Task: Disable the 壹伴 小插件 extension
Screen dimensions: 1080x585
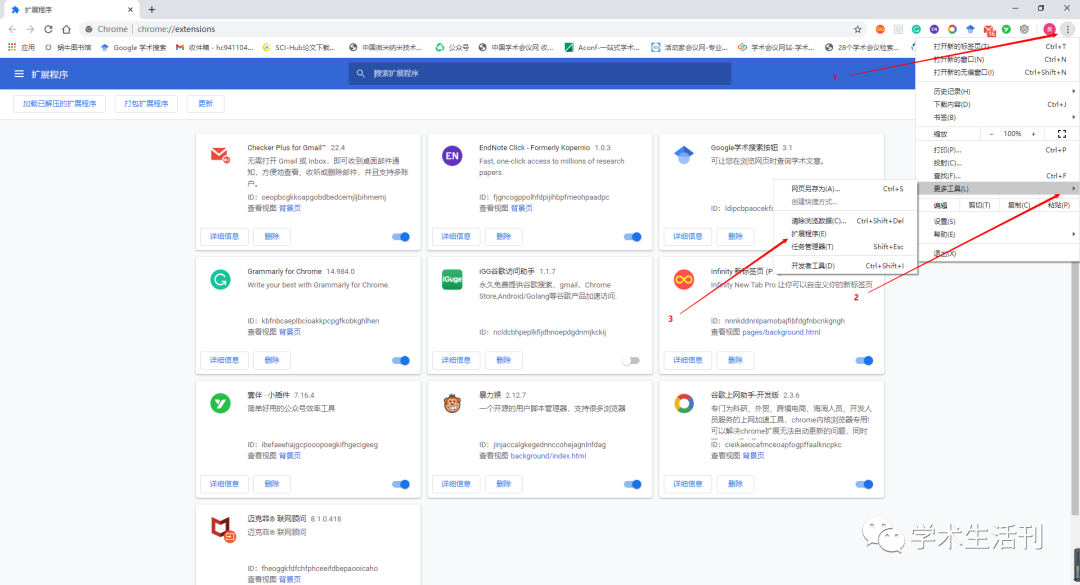Action: 401,484
